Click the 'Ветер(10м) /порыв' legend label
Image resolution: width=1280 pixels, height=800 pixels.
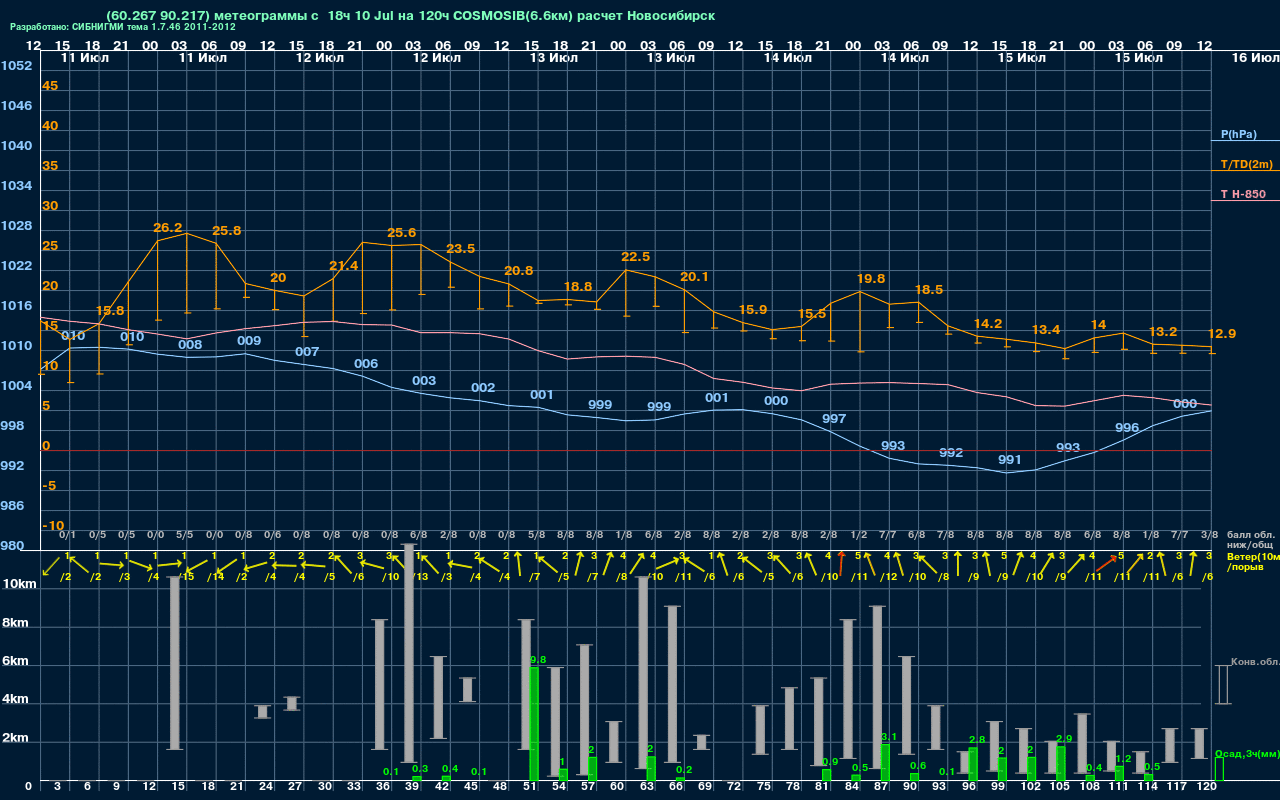pos(1251,561)
